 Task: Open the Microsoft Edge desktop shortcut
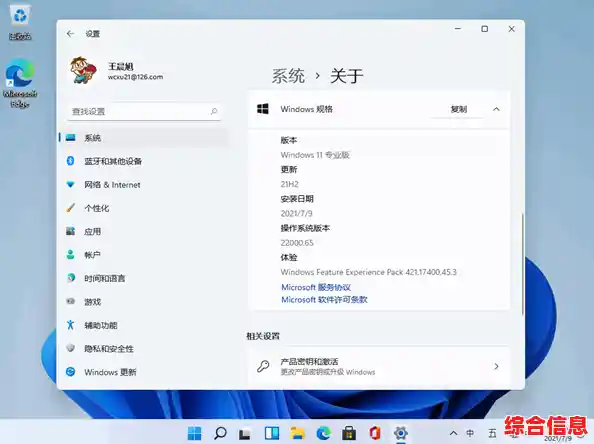pos(20,83)
